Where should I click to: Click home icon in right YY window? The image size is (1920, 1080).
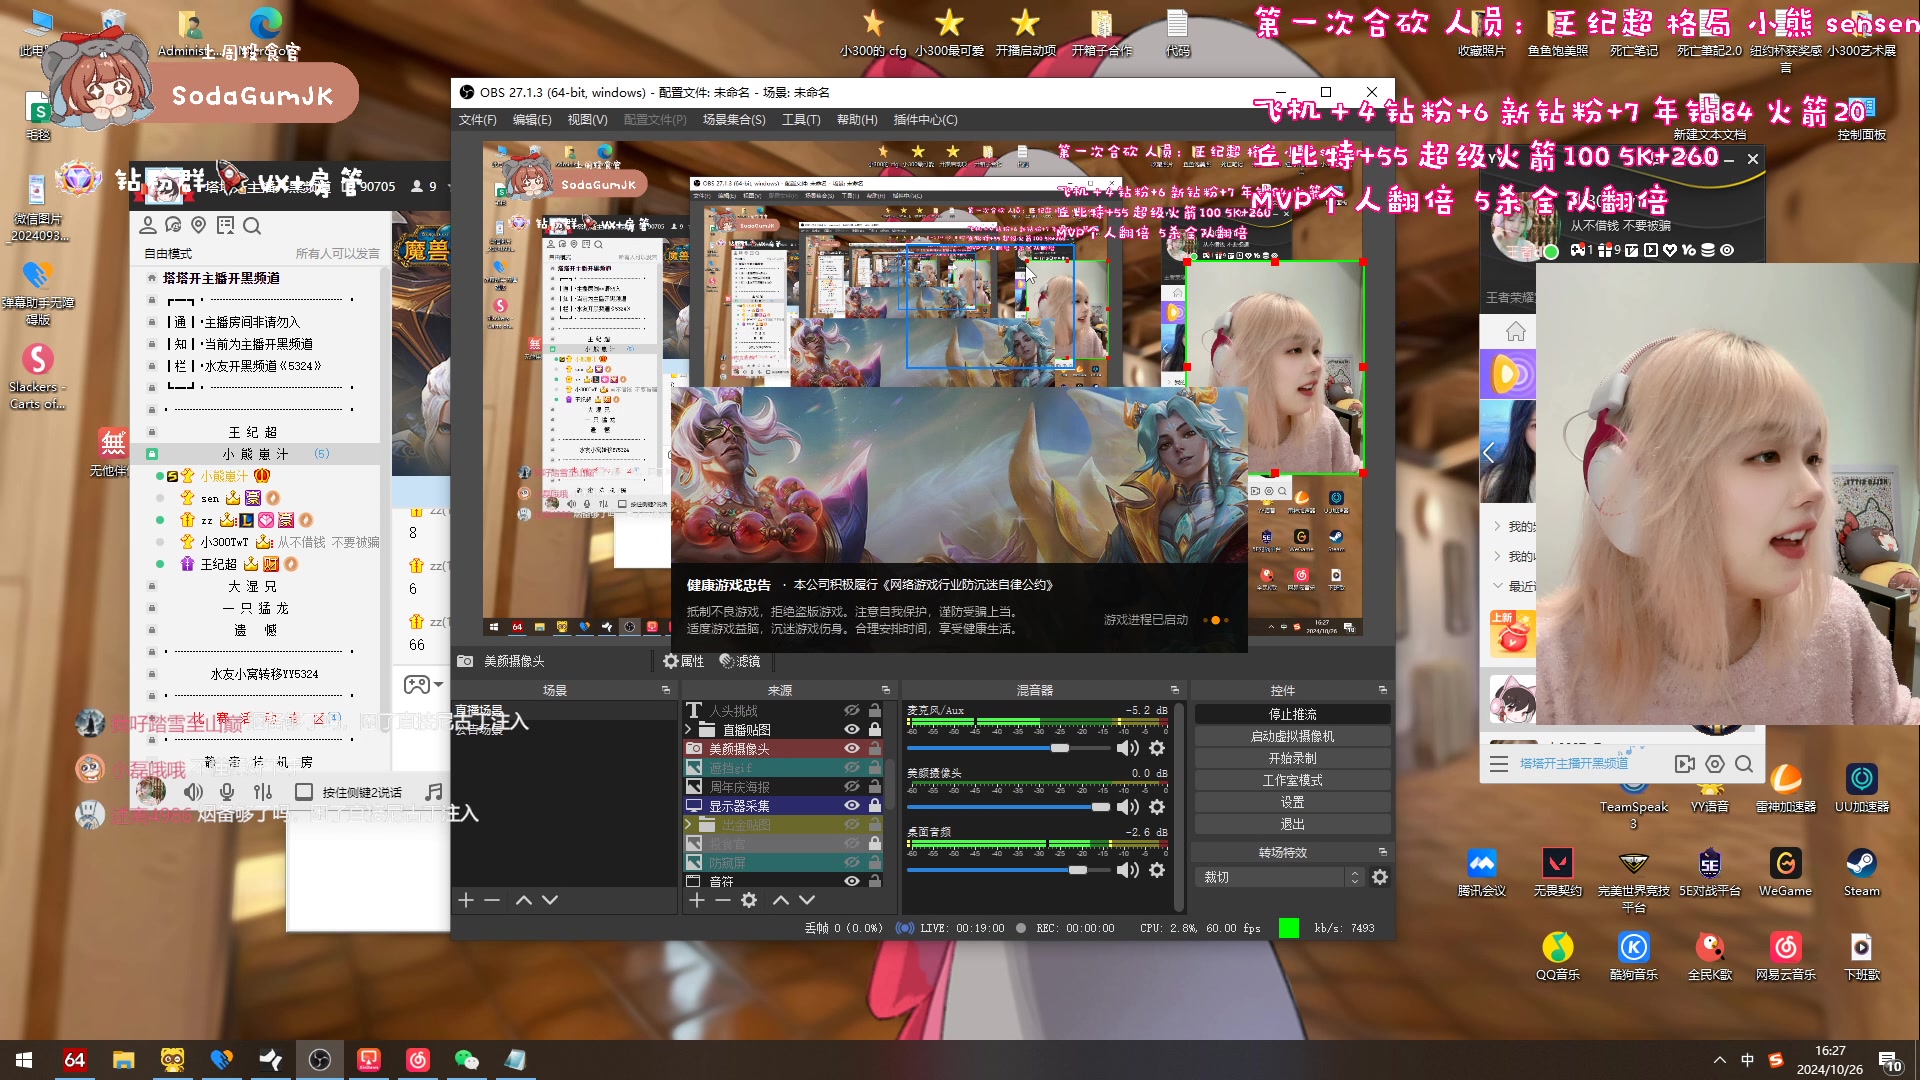(x=1516, y=331)
